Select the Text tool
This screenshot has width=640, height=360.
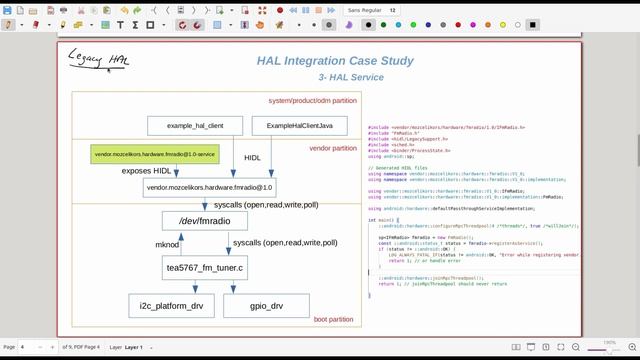coord(120,25)
